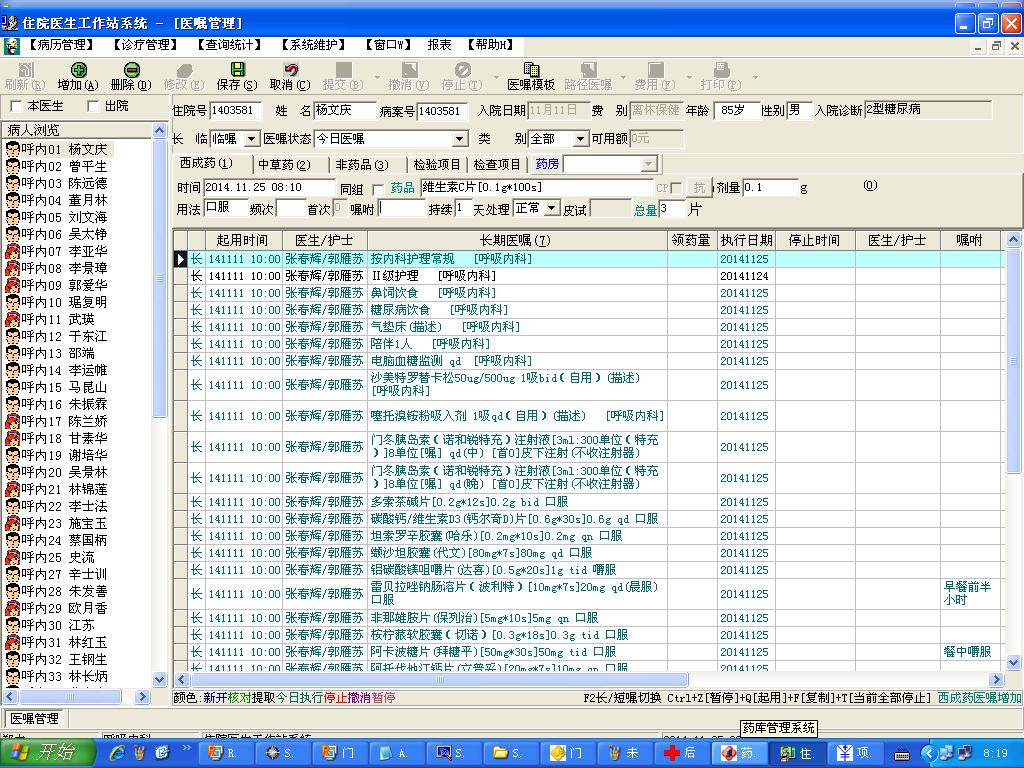Click the 删除 delete order icon
The height and width of the screenshot is (768, 1024).
pos(131,70)
